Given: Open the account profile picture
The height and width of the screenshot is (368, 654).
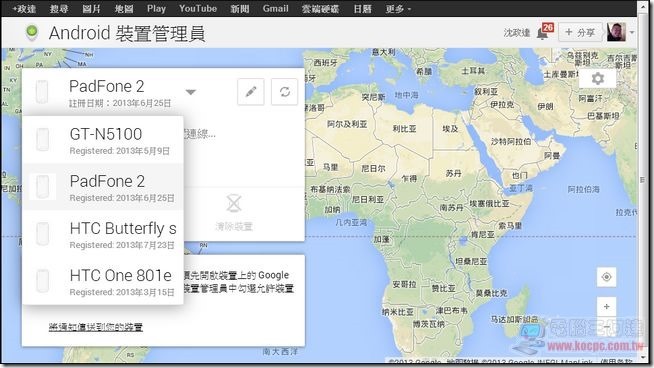Looking at the screenshot, I should [616, 32].
